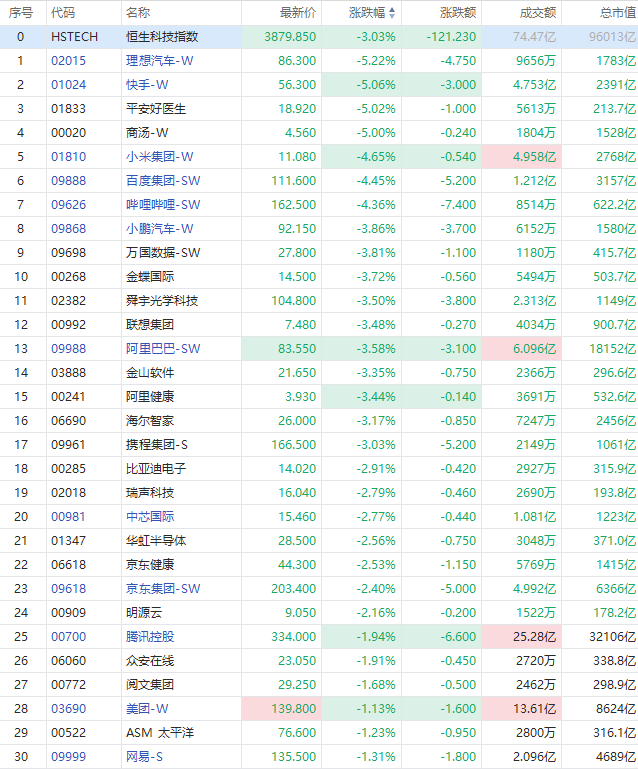Open the 哔哩哔哩-SW stock link
This screenshot has height=769, width=638.
coord(163,205)
